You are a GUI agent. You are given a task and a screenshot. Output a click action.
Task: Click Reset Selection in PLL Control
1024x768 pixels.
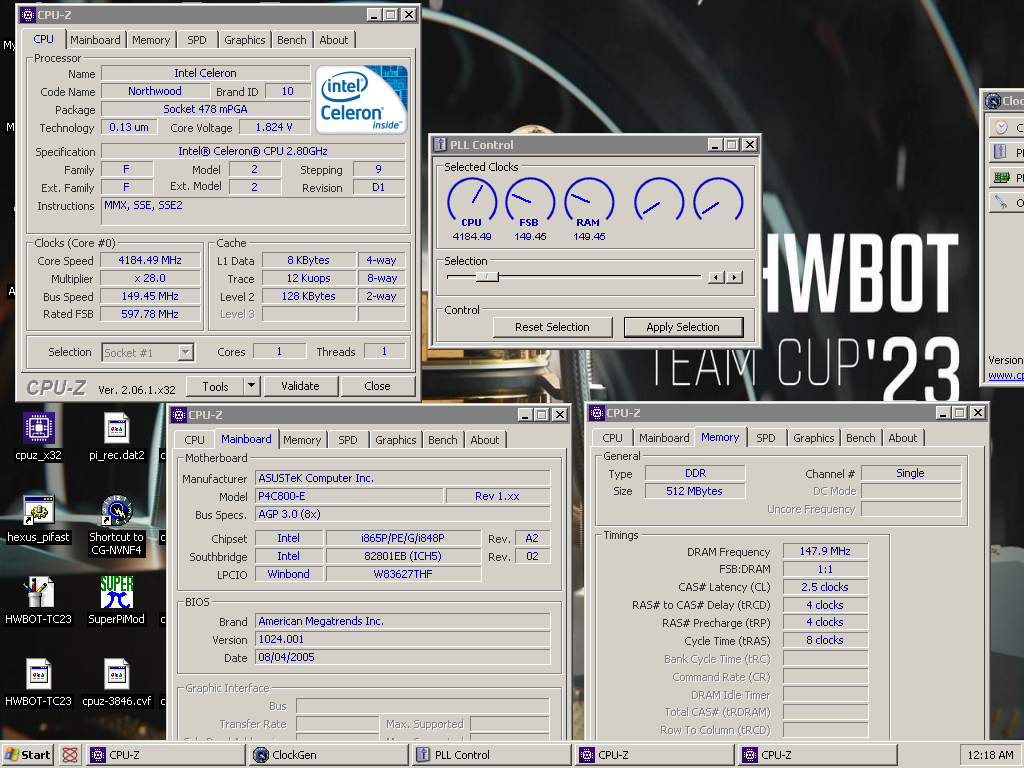point(552,327)
